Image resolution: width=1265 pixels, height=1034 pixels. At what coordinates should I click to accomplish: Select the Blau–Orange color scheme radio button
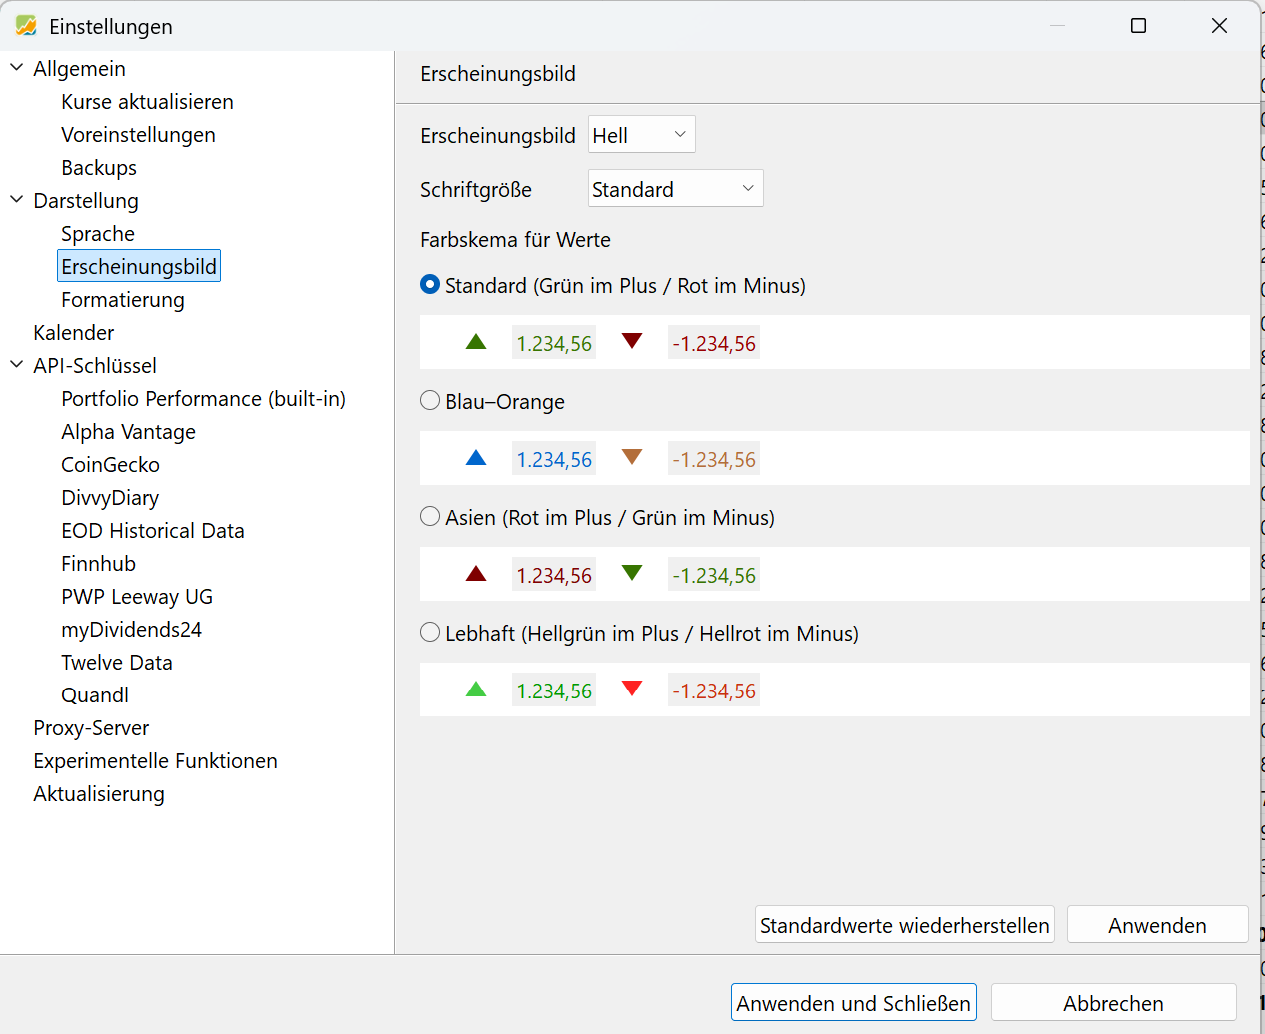430,401
